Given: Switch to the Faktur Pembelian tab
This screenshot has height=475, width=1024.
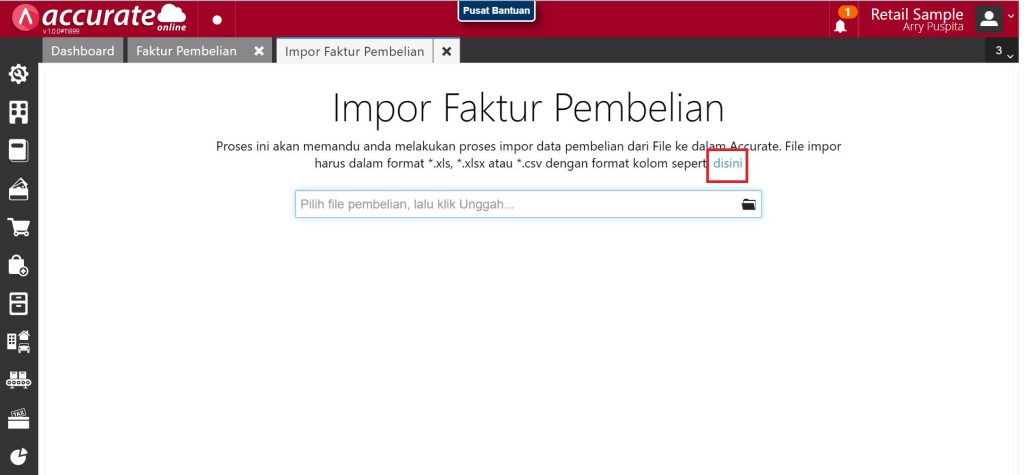Looking at the screenshot, I should (187, 51).
